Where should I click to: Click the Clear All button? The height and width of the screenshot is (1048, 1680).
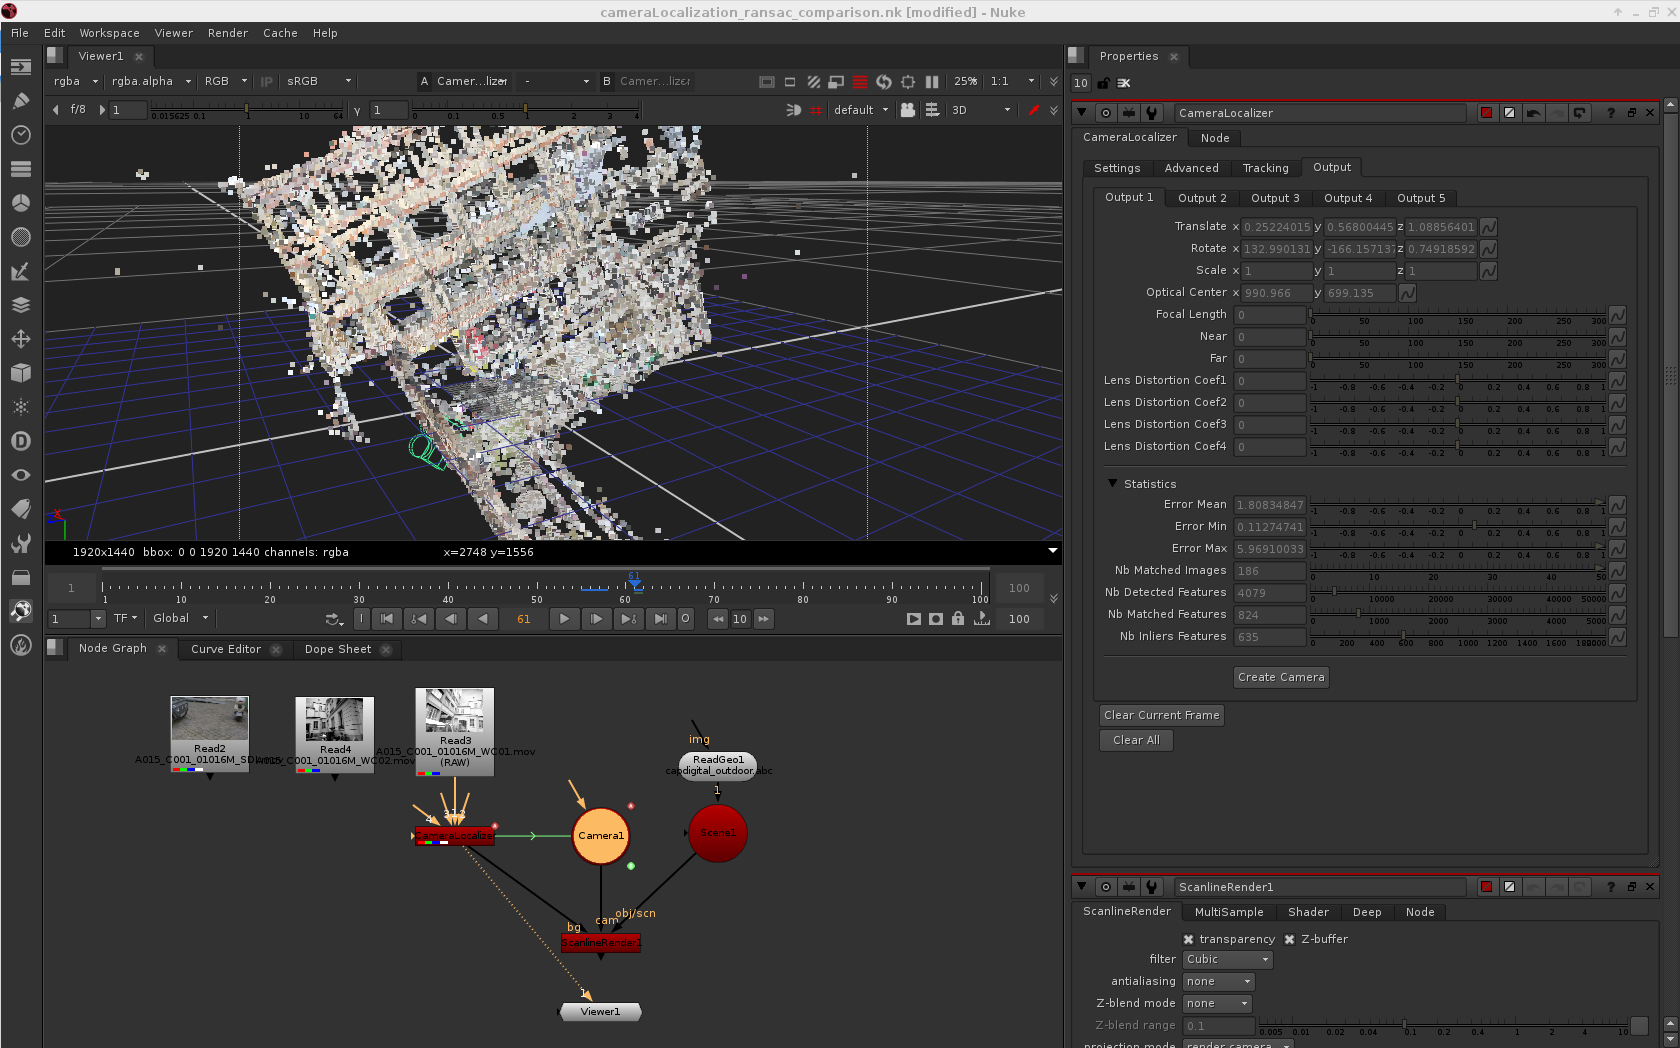[1136, 740]
